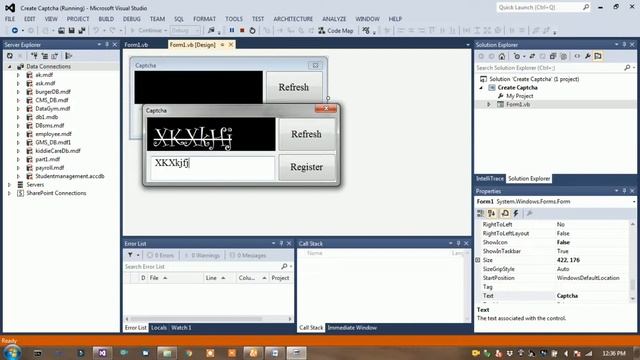Click the Save All icon in the toolbar
The image size is (640, 360).
tap(82, 30)
